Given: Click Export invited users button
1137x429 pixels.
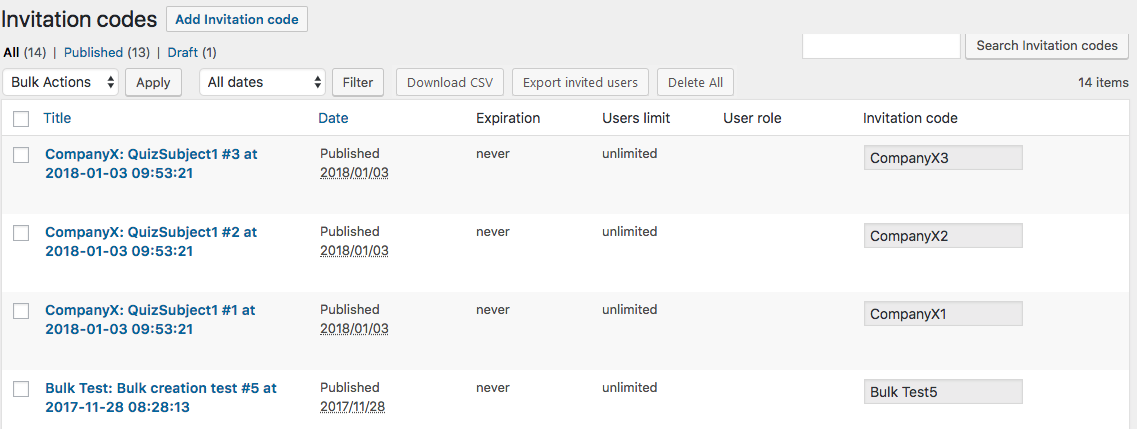Looking at the screenshot, I should click(x=580, y=83).
